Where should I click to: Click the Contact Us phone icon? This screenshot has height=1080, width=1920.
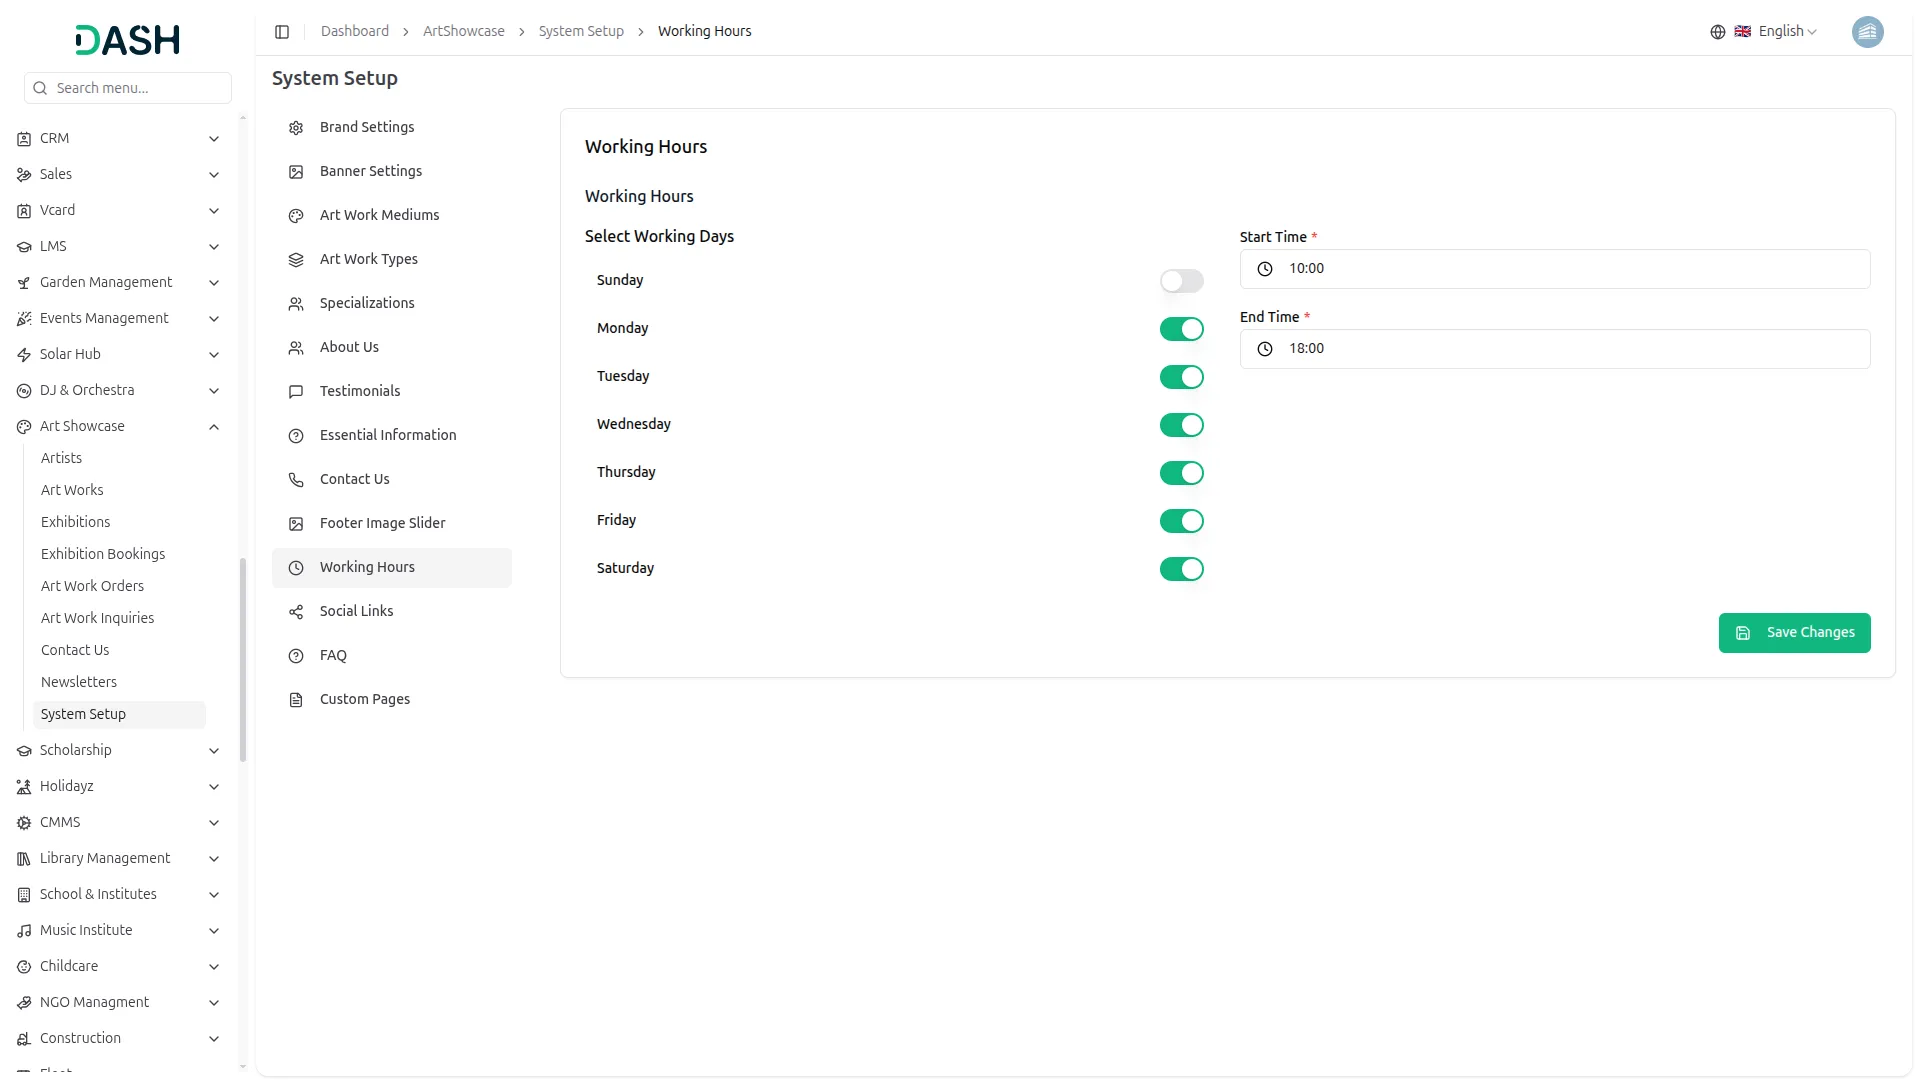click(x=296, y=480)
